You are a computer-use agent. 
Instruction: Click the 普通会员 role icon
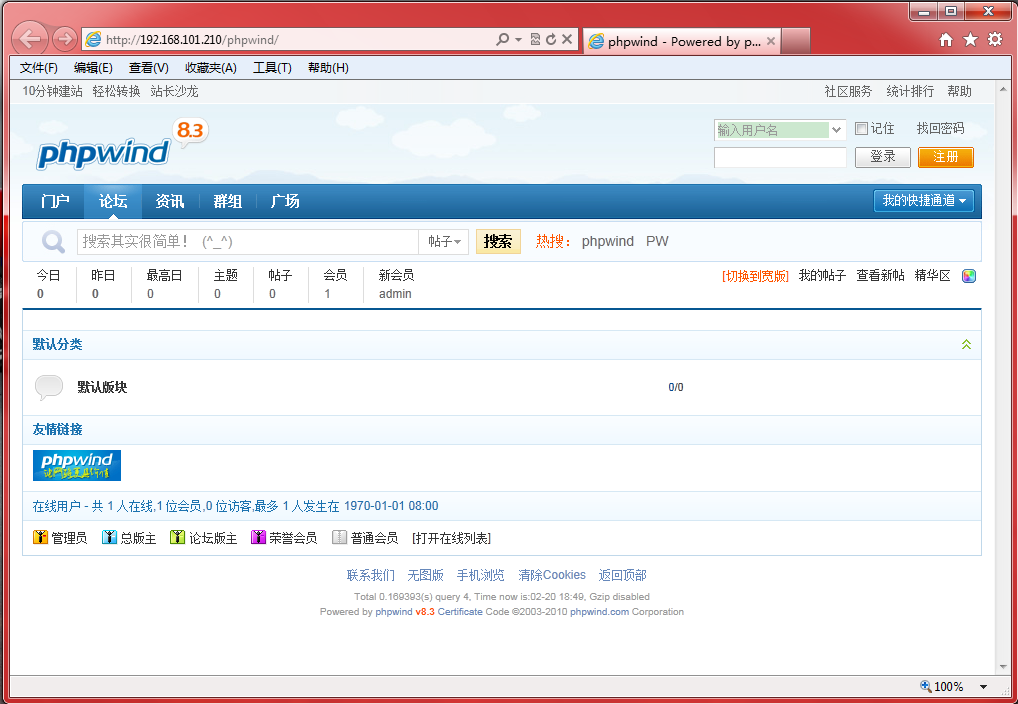pyautogui.click(x=340, y=537)
